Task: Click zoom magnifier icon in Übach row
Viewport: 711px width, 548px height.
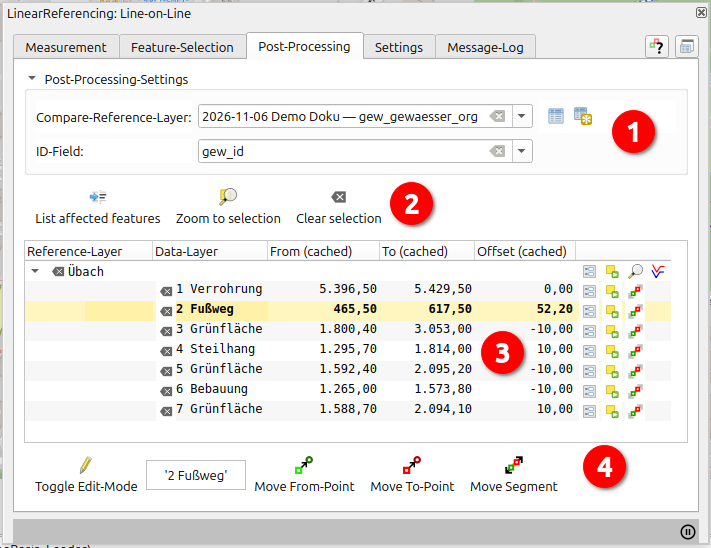Action: [636, 271]
